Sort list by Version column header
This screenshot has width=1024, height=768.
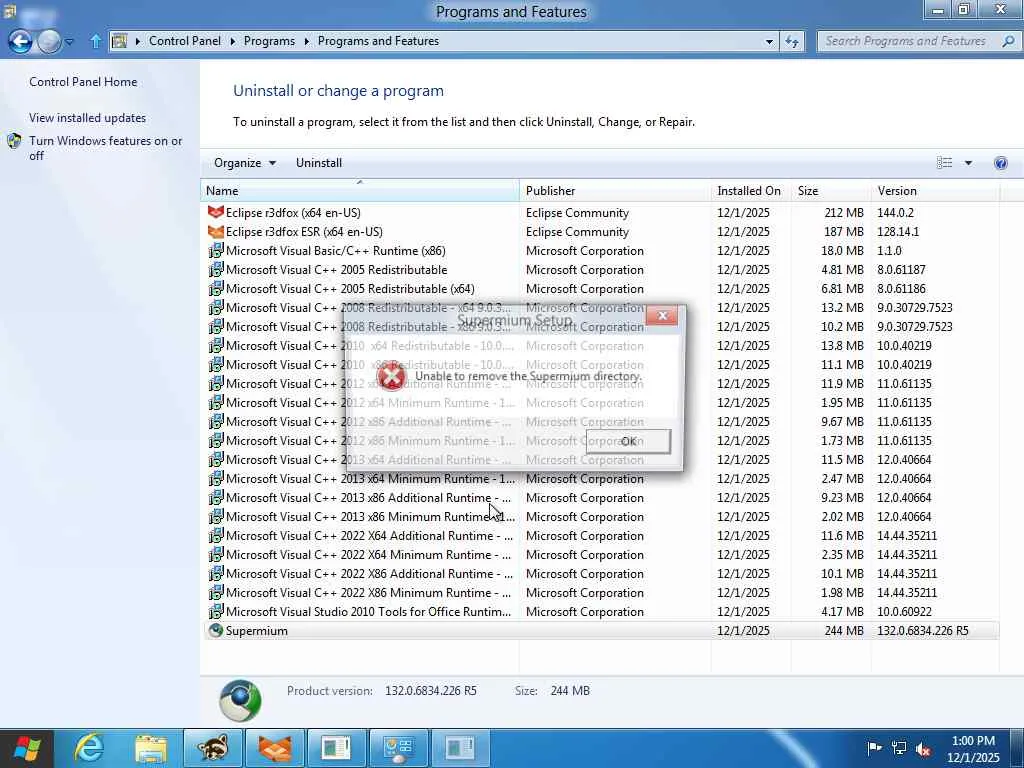point(934,191)
